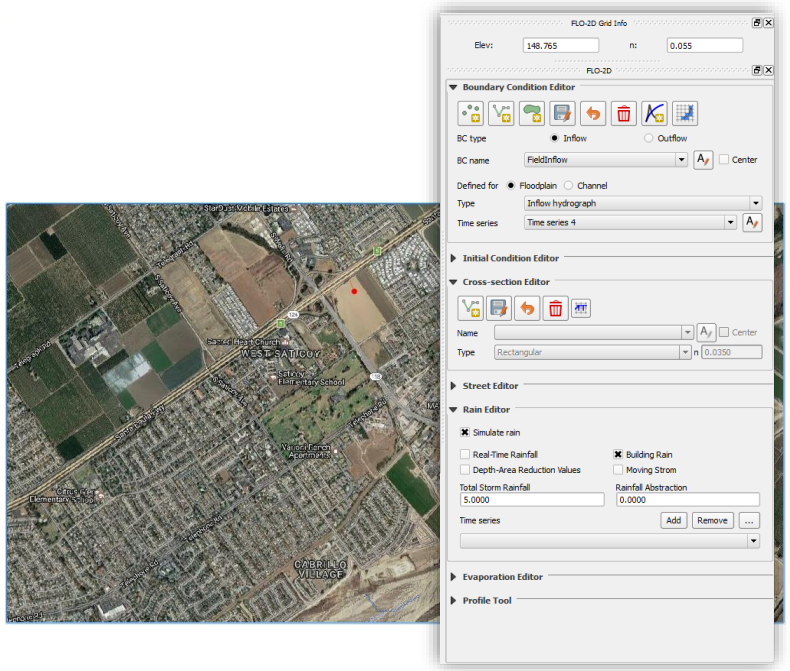Click the add cross-section line icon
The image size is (790, 671).
coord(470,308)
